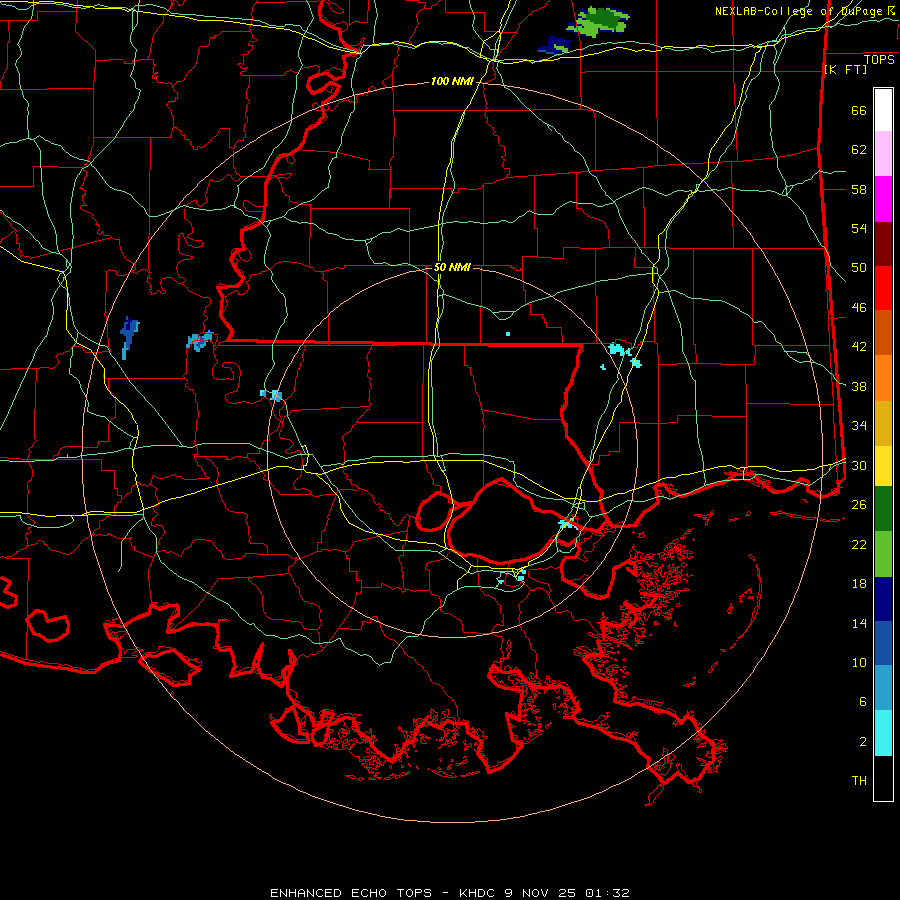Click the cyan echo at the lake's east edge
The height and width of the screenshot is (900, 900).
click(x=567, y=523)
